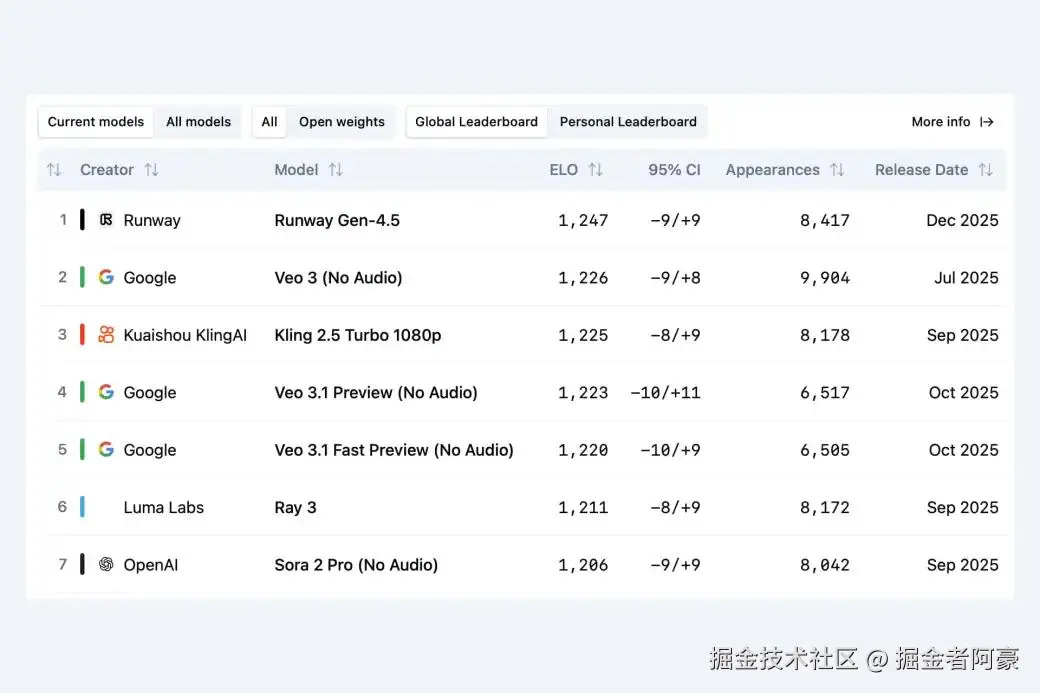Open Veo 3.1 Preview (No Audio) entry
The height and width of the screenshot is (693, 1040).
click(x=376, y=393)
